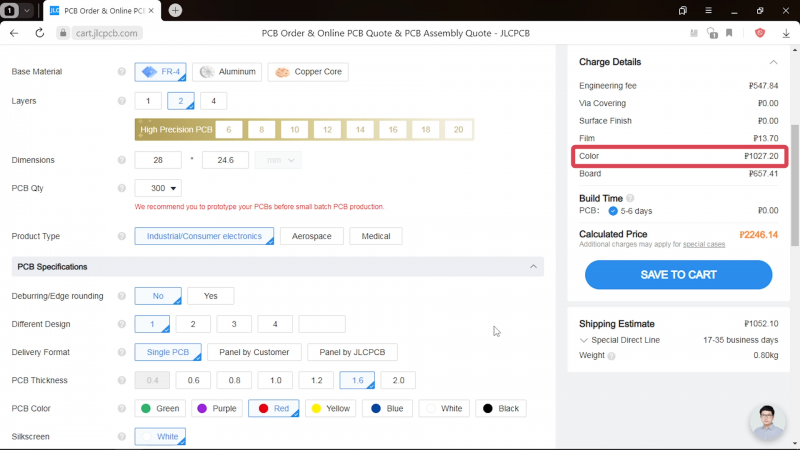Choose Panel by Customer delivery format
Viewport: 800px width, 450px height.
click(x=254, y=352)
